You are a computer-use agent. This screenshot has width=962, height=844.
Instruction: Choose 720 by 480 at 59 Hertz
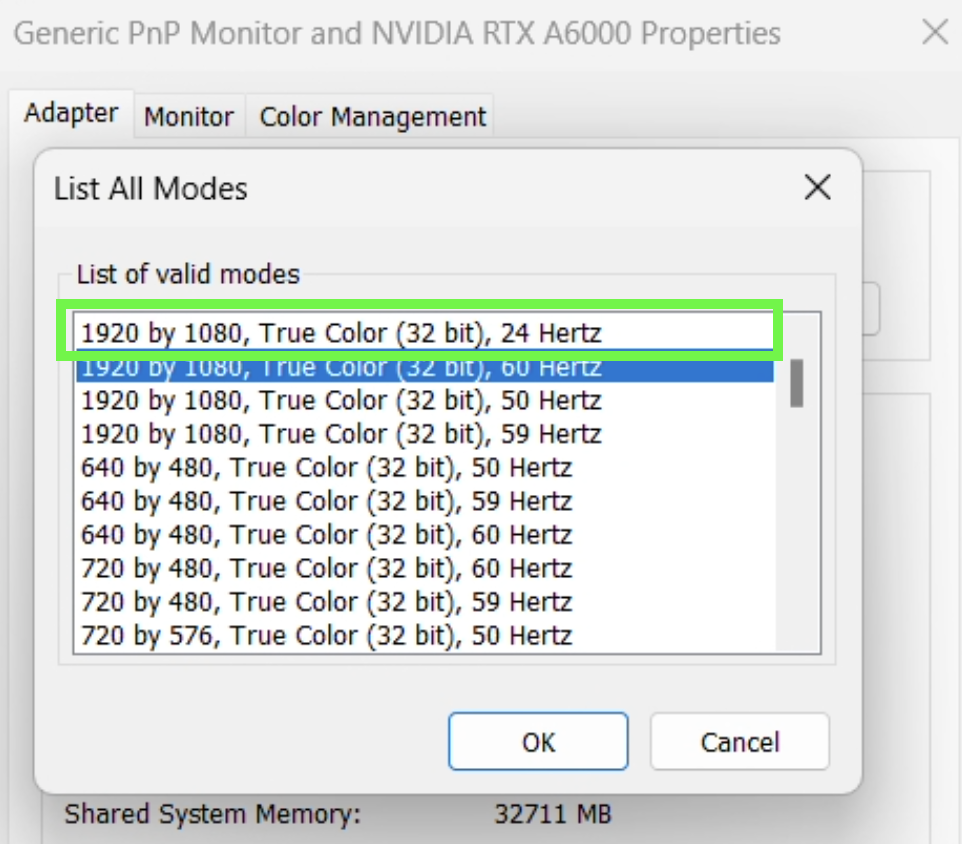(326, 602)
